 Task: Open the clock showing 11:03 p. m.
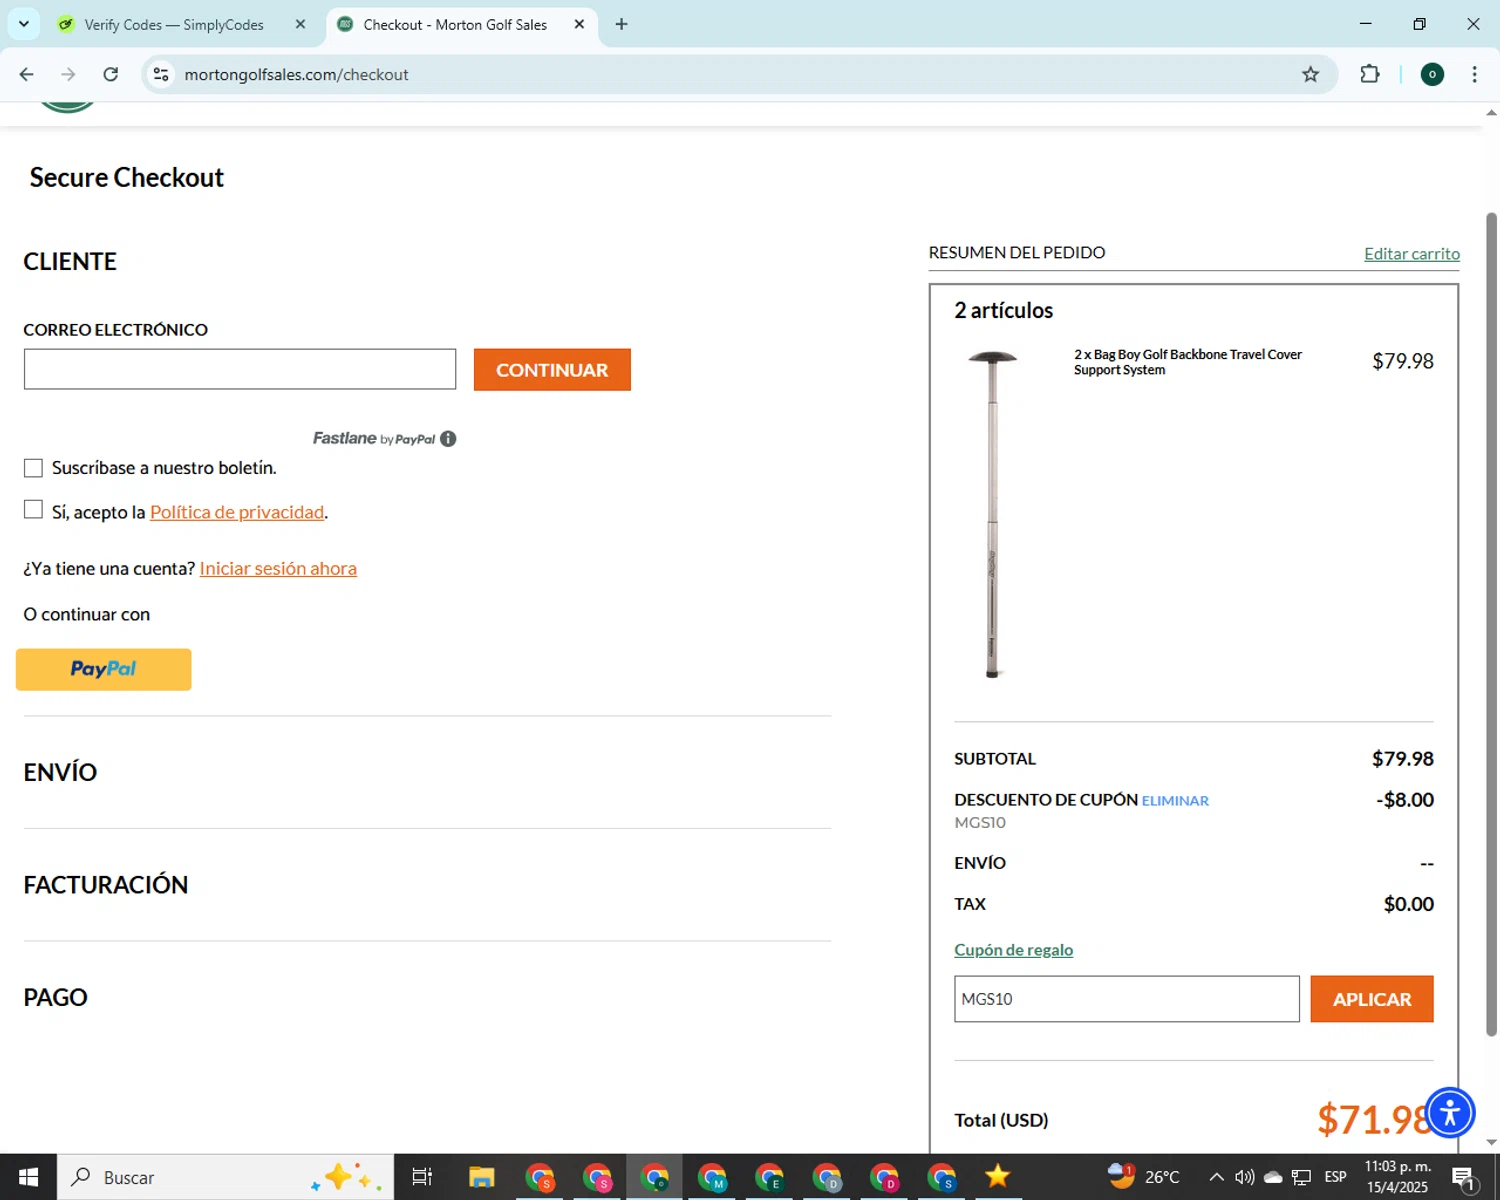pos(1397,1177)
